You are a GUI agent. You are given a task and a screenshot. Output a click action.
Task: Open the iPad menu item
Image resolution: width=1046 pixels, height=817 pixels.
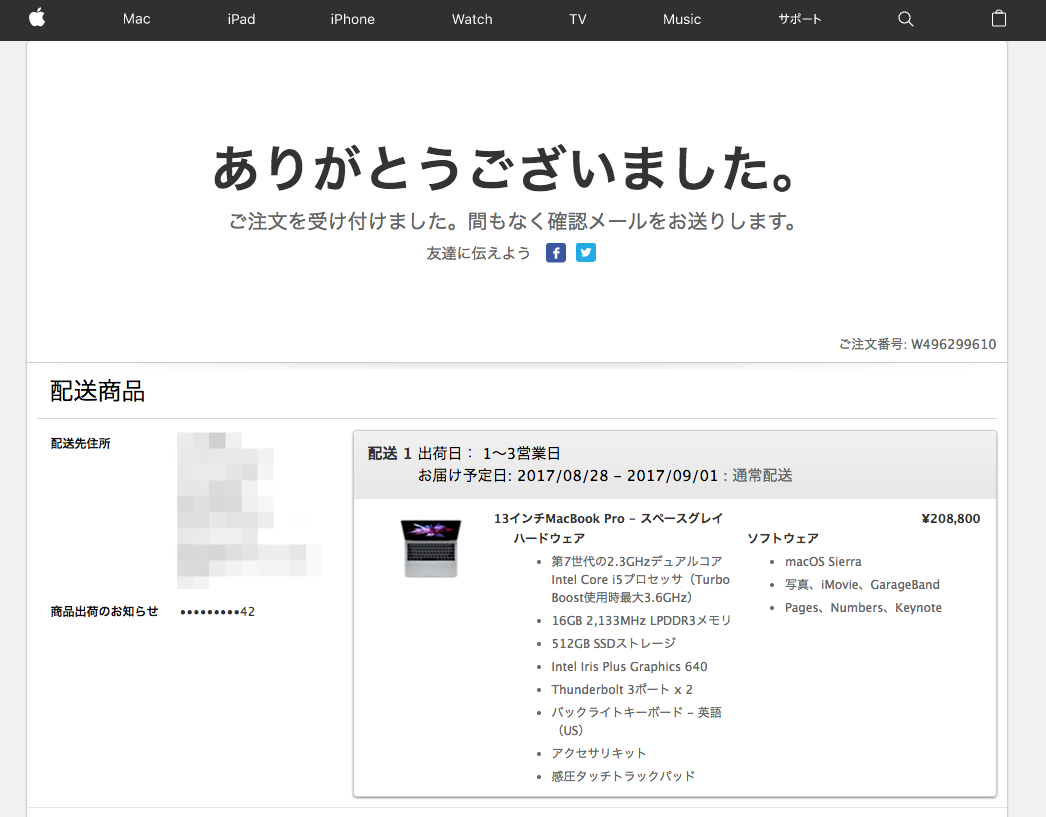[x=241, y=19]
